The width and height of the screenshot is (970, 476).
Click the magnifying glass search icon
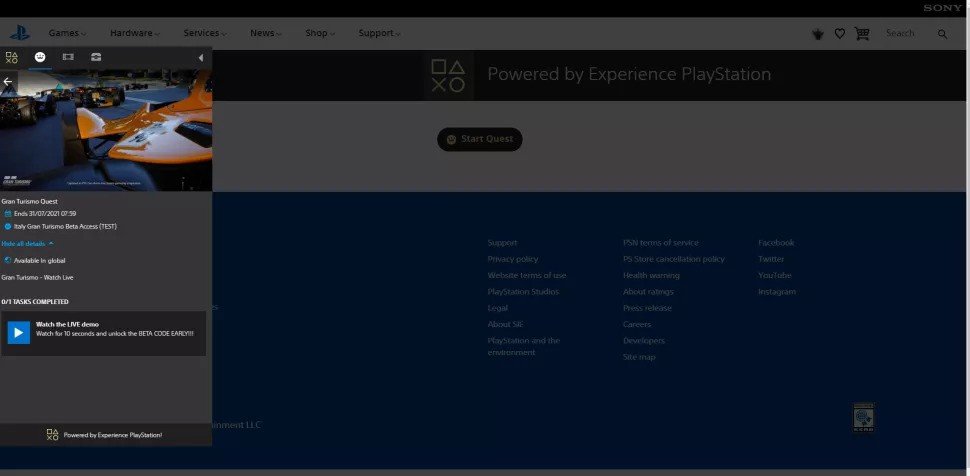click(942, 34)
